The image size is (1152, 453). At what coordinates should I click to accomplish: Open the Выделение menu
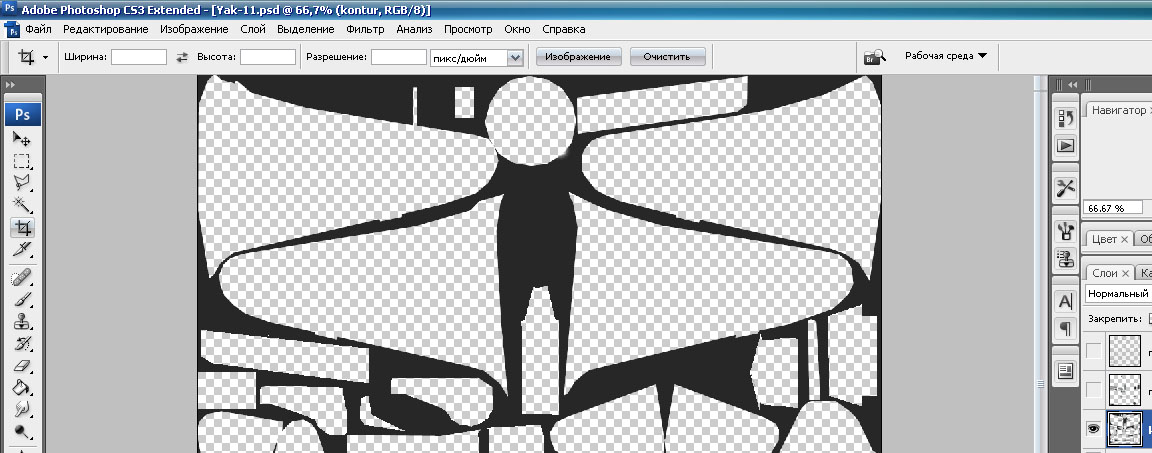(x=306, y=29)
